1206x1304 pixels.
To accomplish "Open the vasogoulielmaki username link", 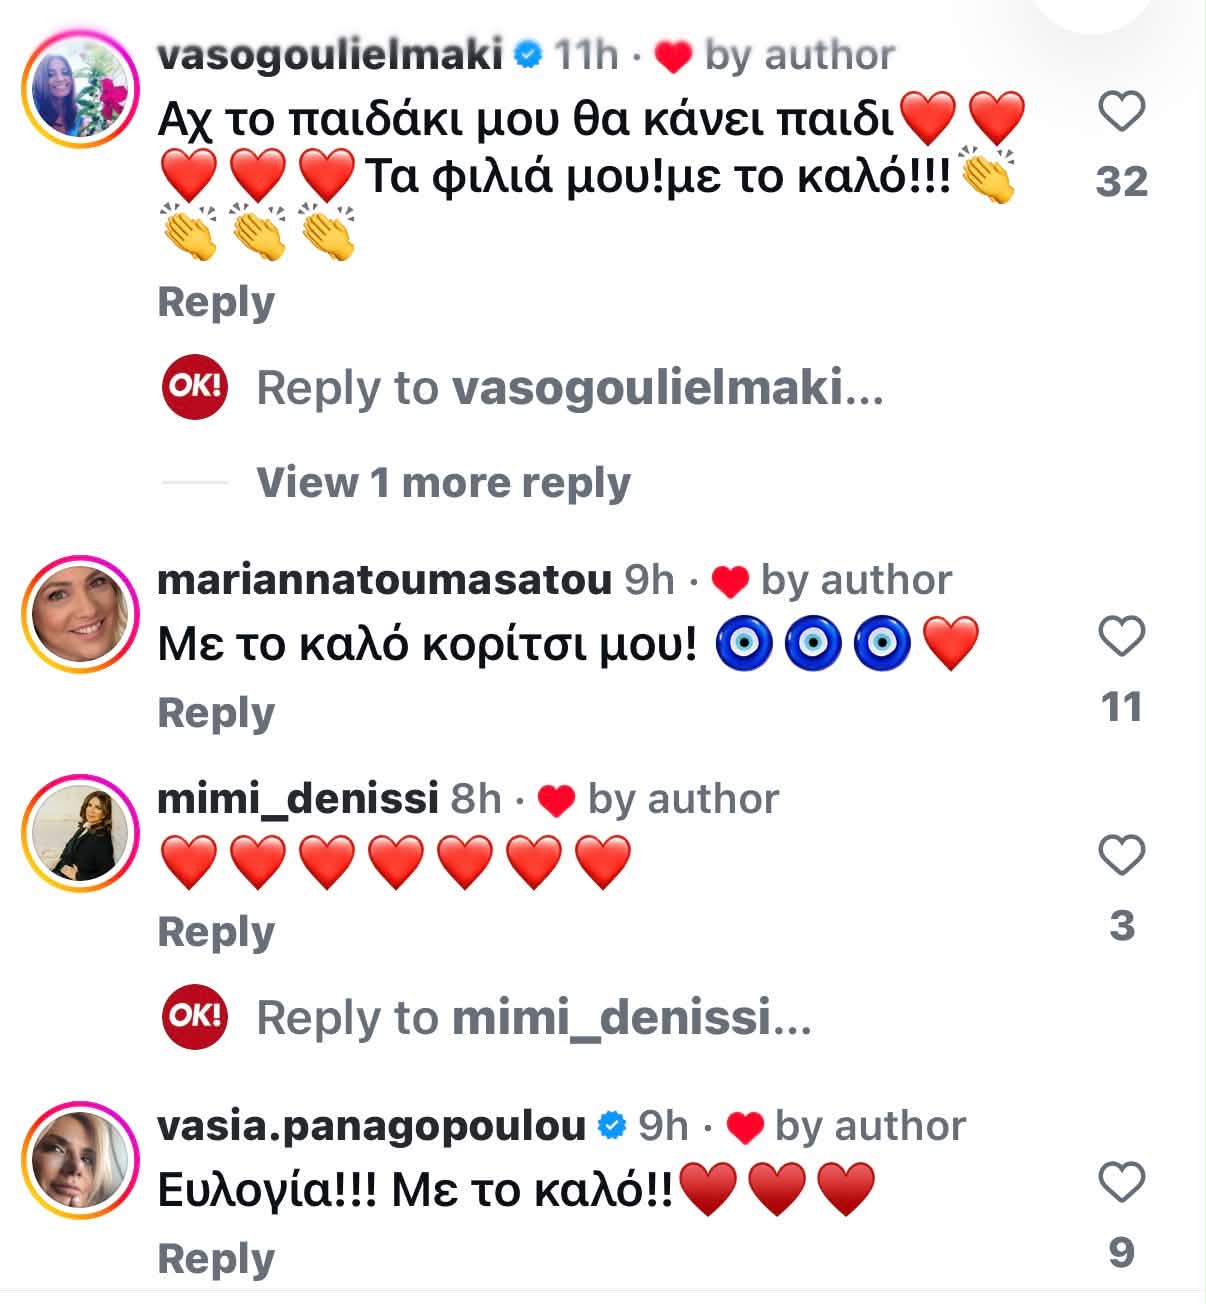I will [330, 56].
